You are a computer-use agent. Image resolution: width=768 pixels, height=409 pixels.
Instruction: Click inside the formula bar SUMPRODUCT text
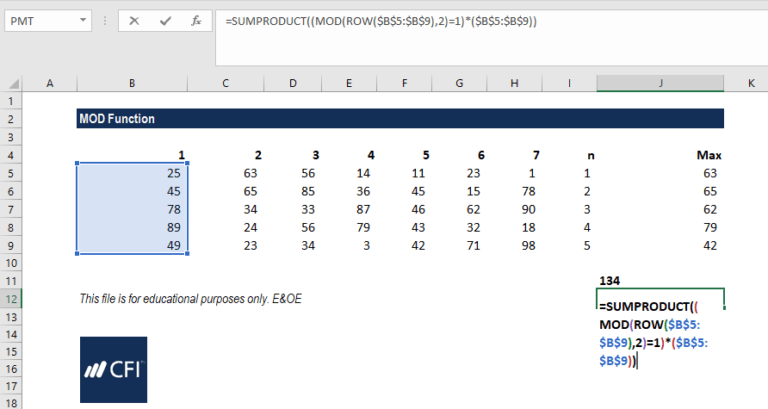[381, 21]
